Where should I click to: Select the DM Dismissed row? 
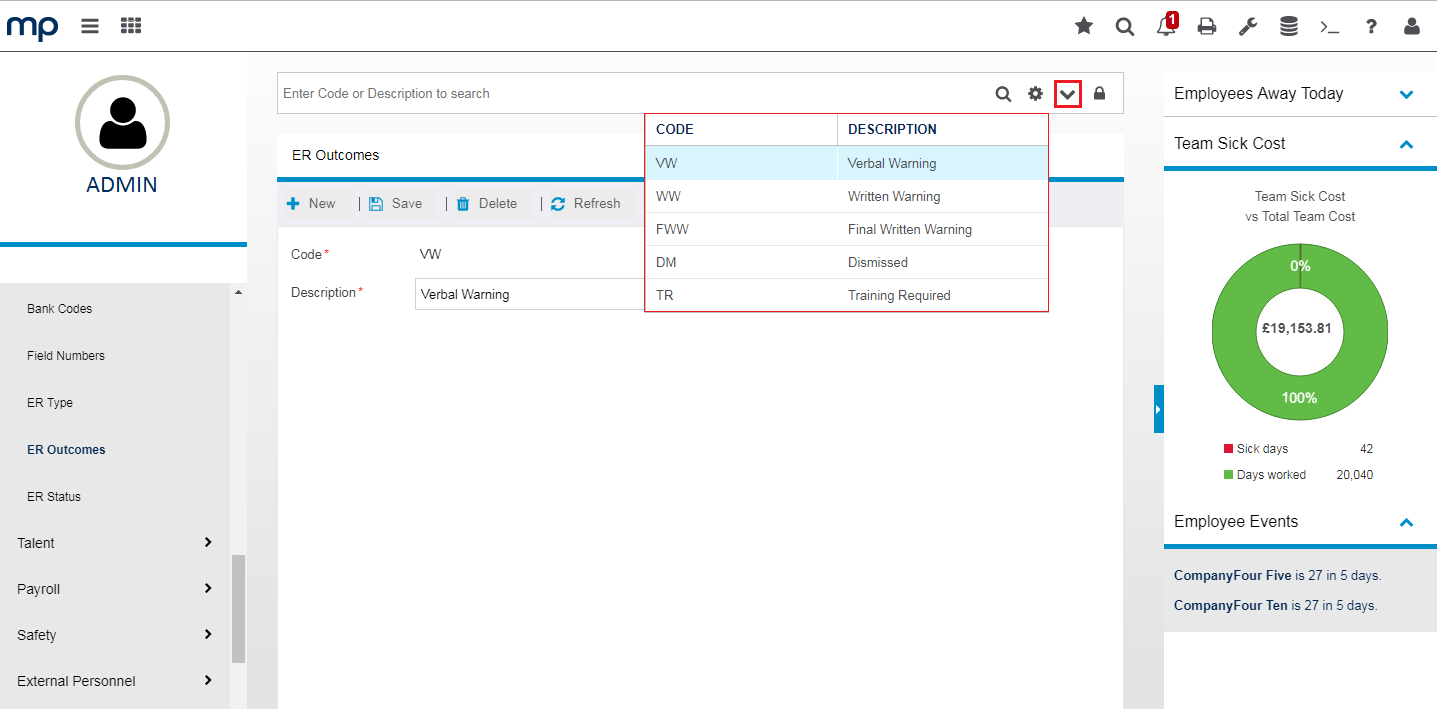click(x=846, y=262)
